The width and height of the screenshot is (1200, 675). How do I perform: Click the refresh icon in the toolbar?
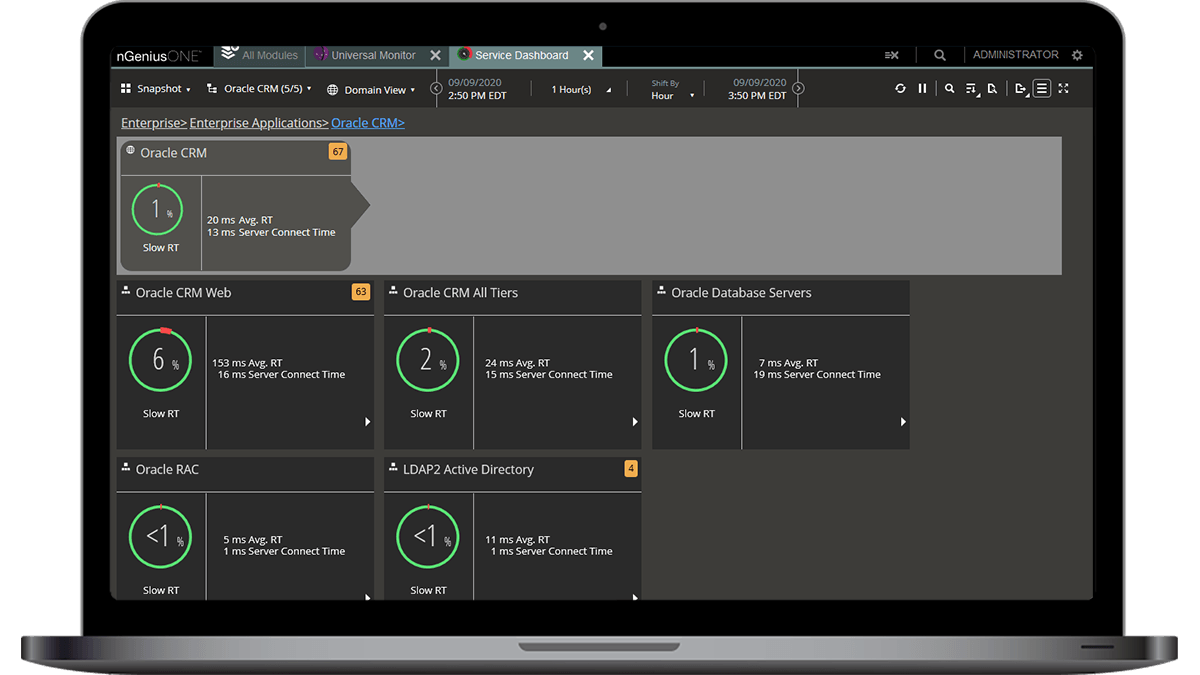pyautogui.click(x=900, y=89)
